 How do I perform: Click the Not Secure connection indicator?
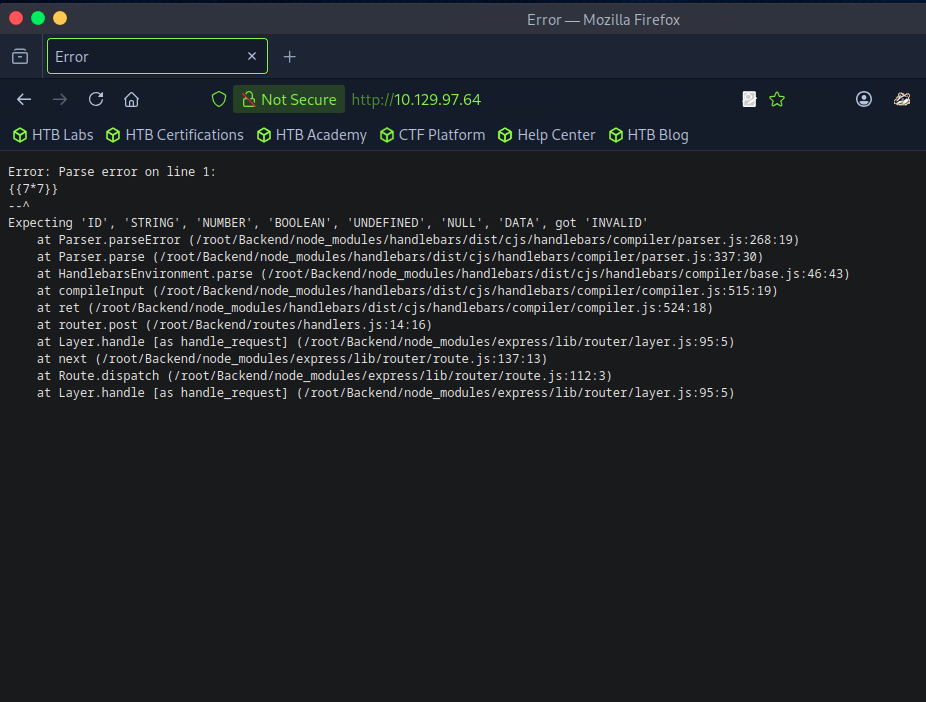click(289, 99)
